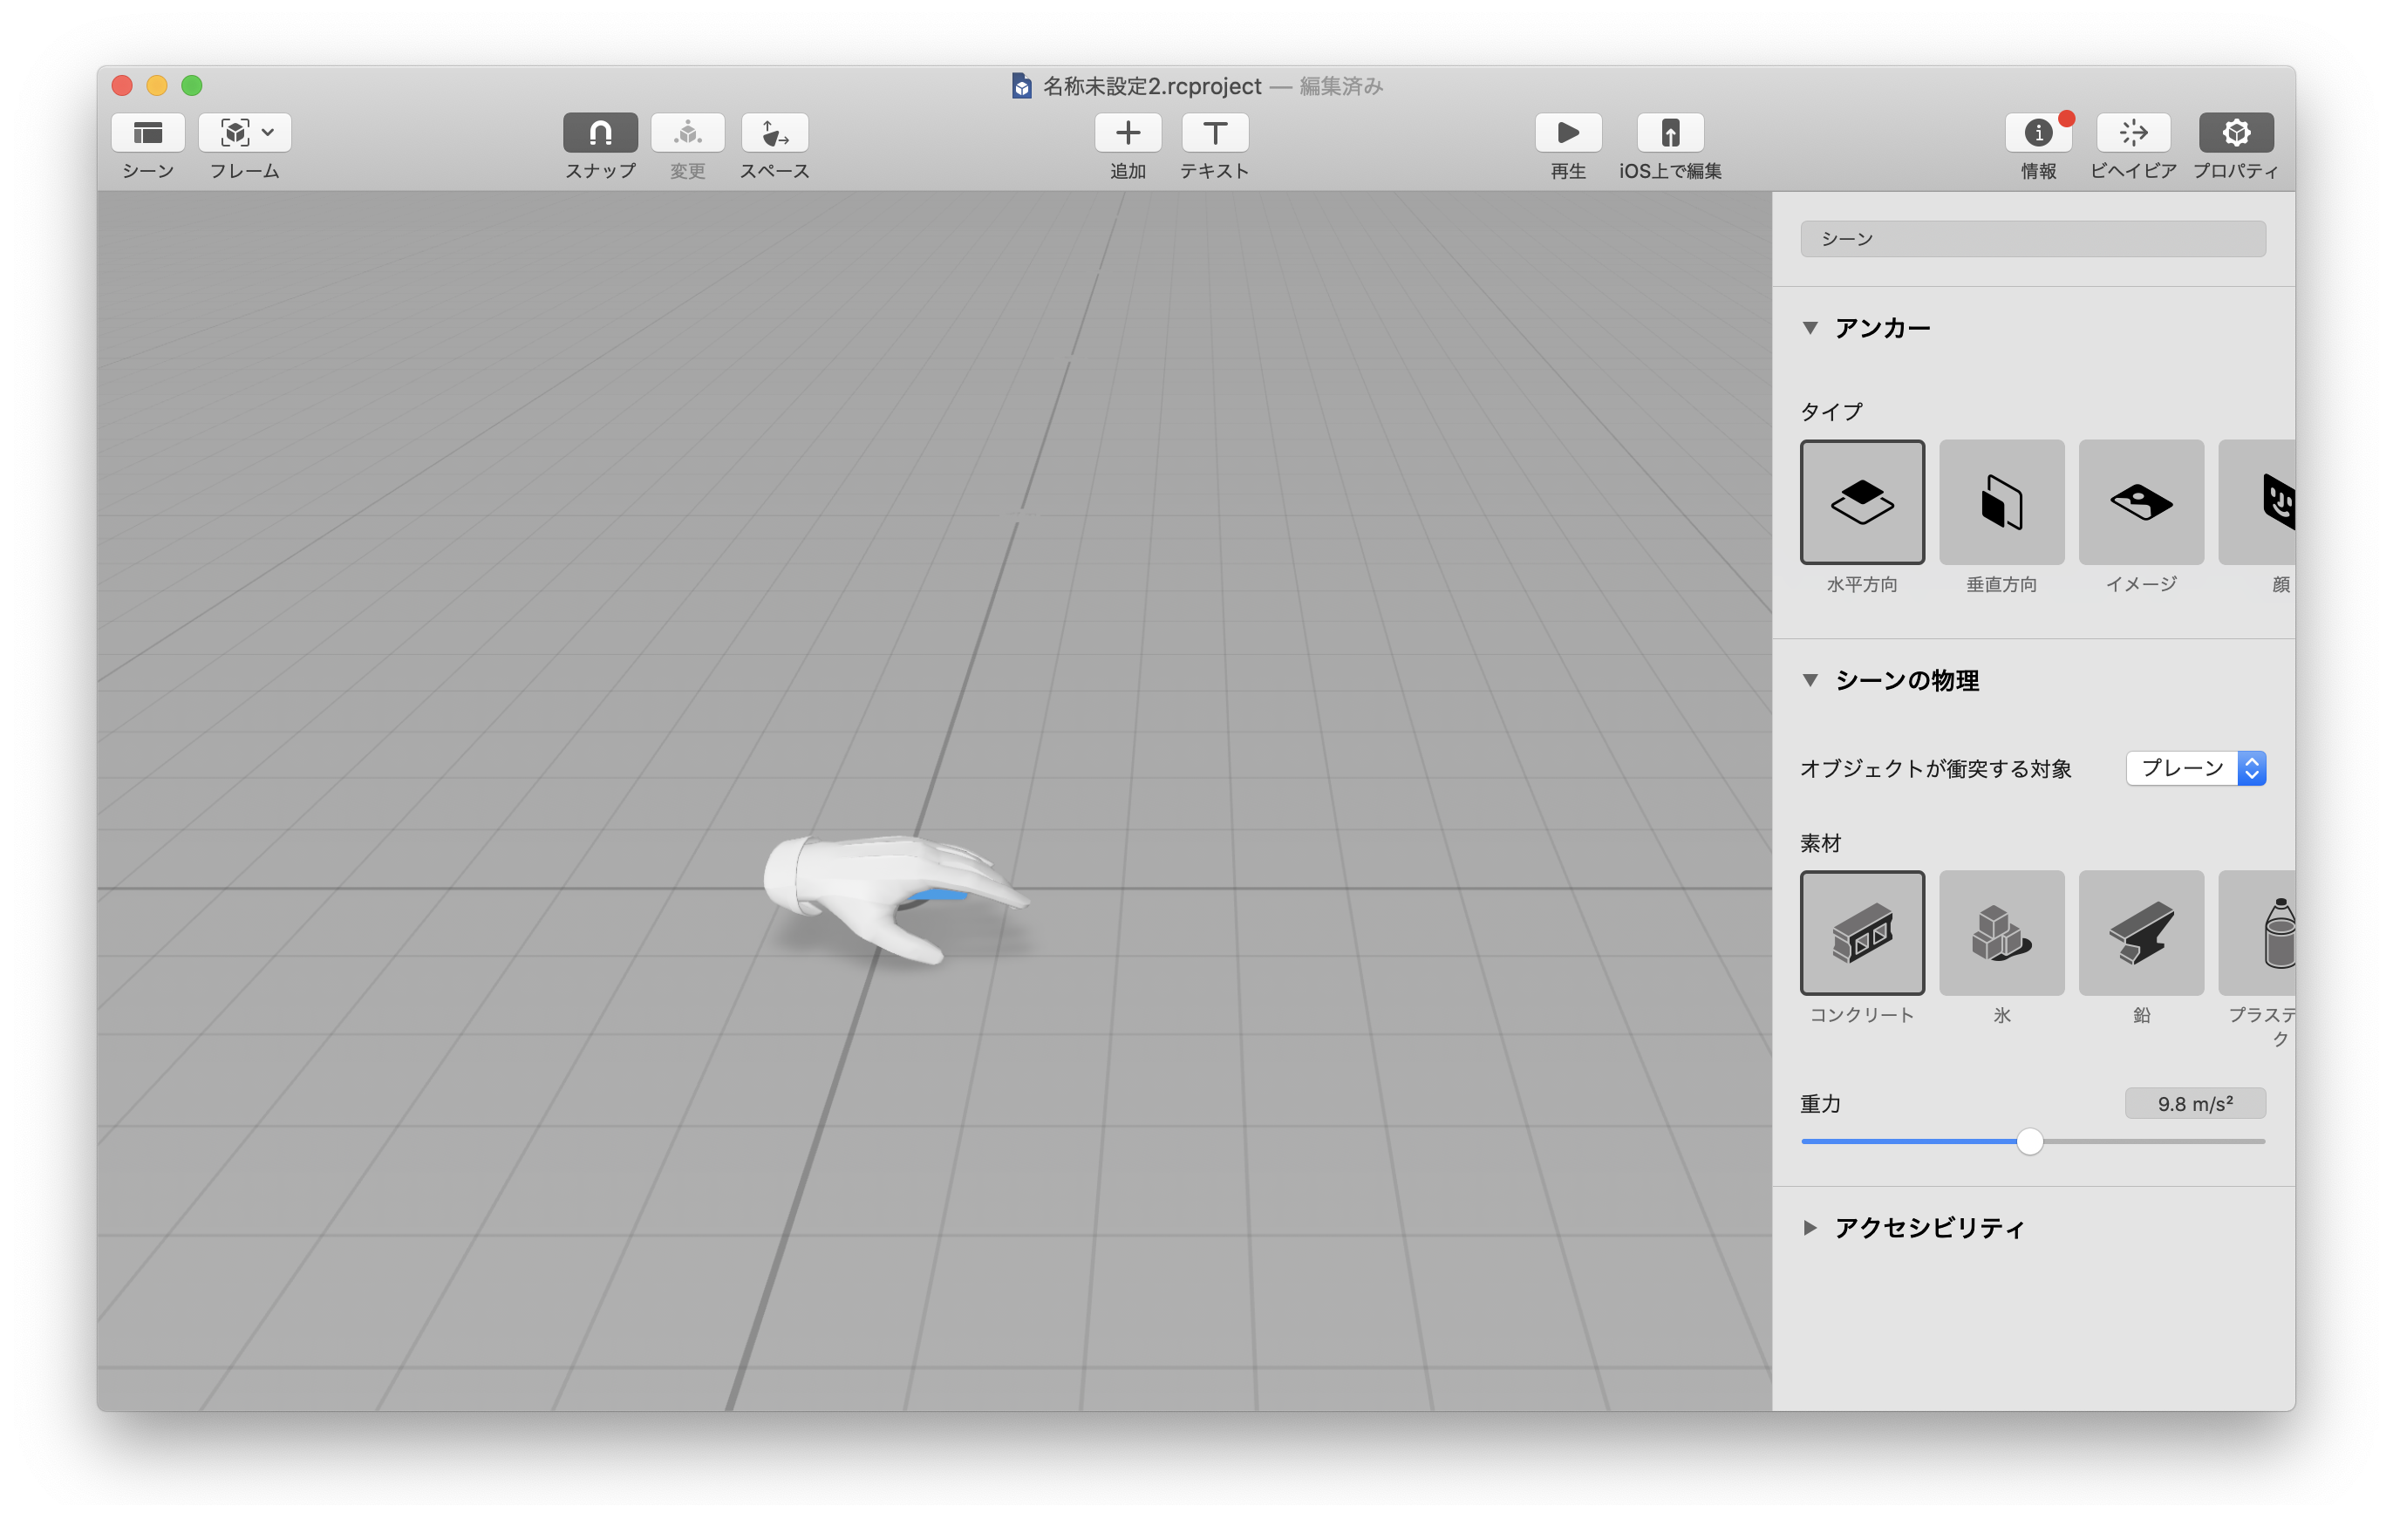Open the フレーム dropdown menu
Image resolution: width=2393 pixels, height=1540 pixels.
245,133
